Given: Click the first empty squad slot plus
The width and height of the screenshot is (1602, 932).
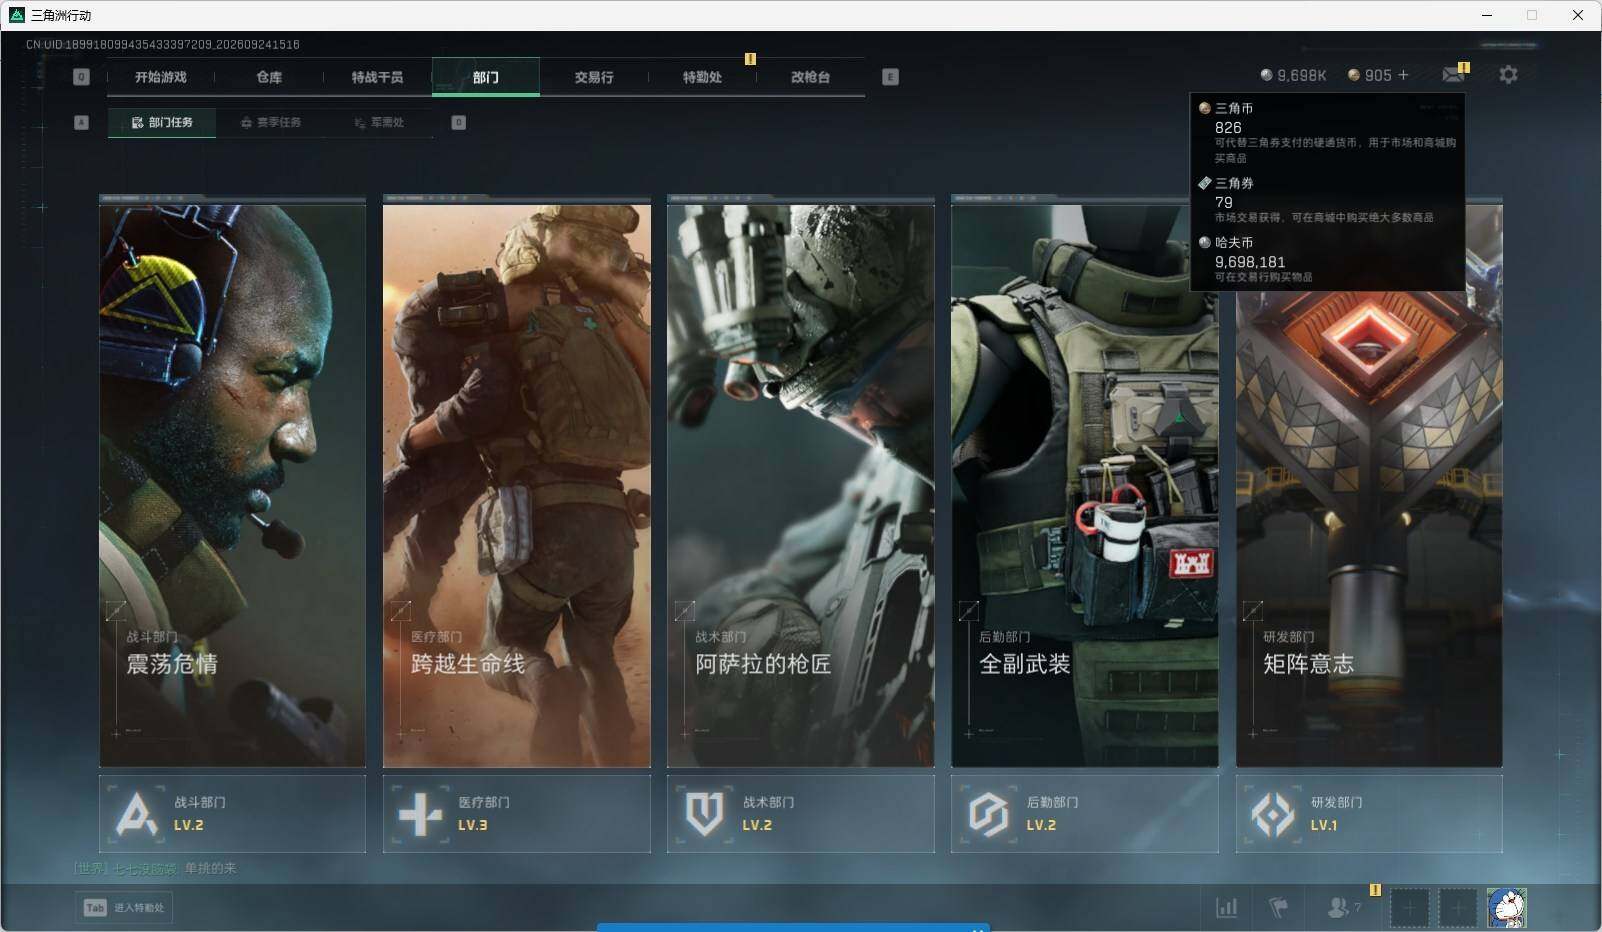Looking at the screenshot, I should [1409, 908].
